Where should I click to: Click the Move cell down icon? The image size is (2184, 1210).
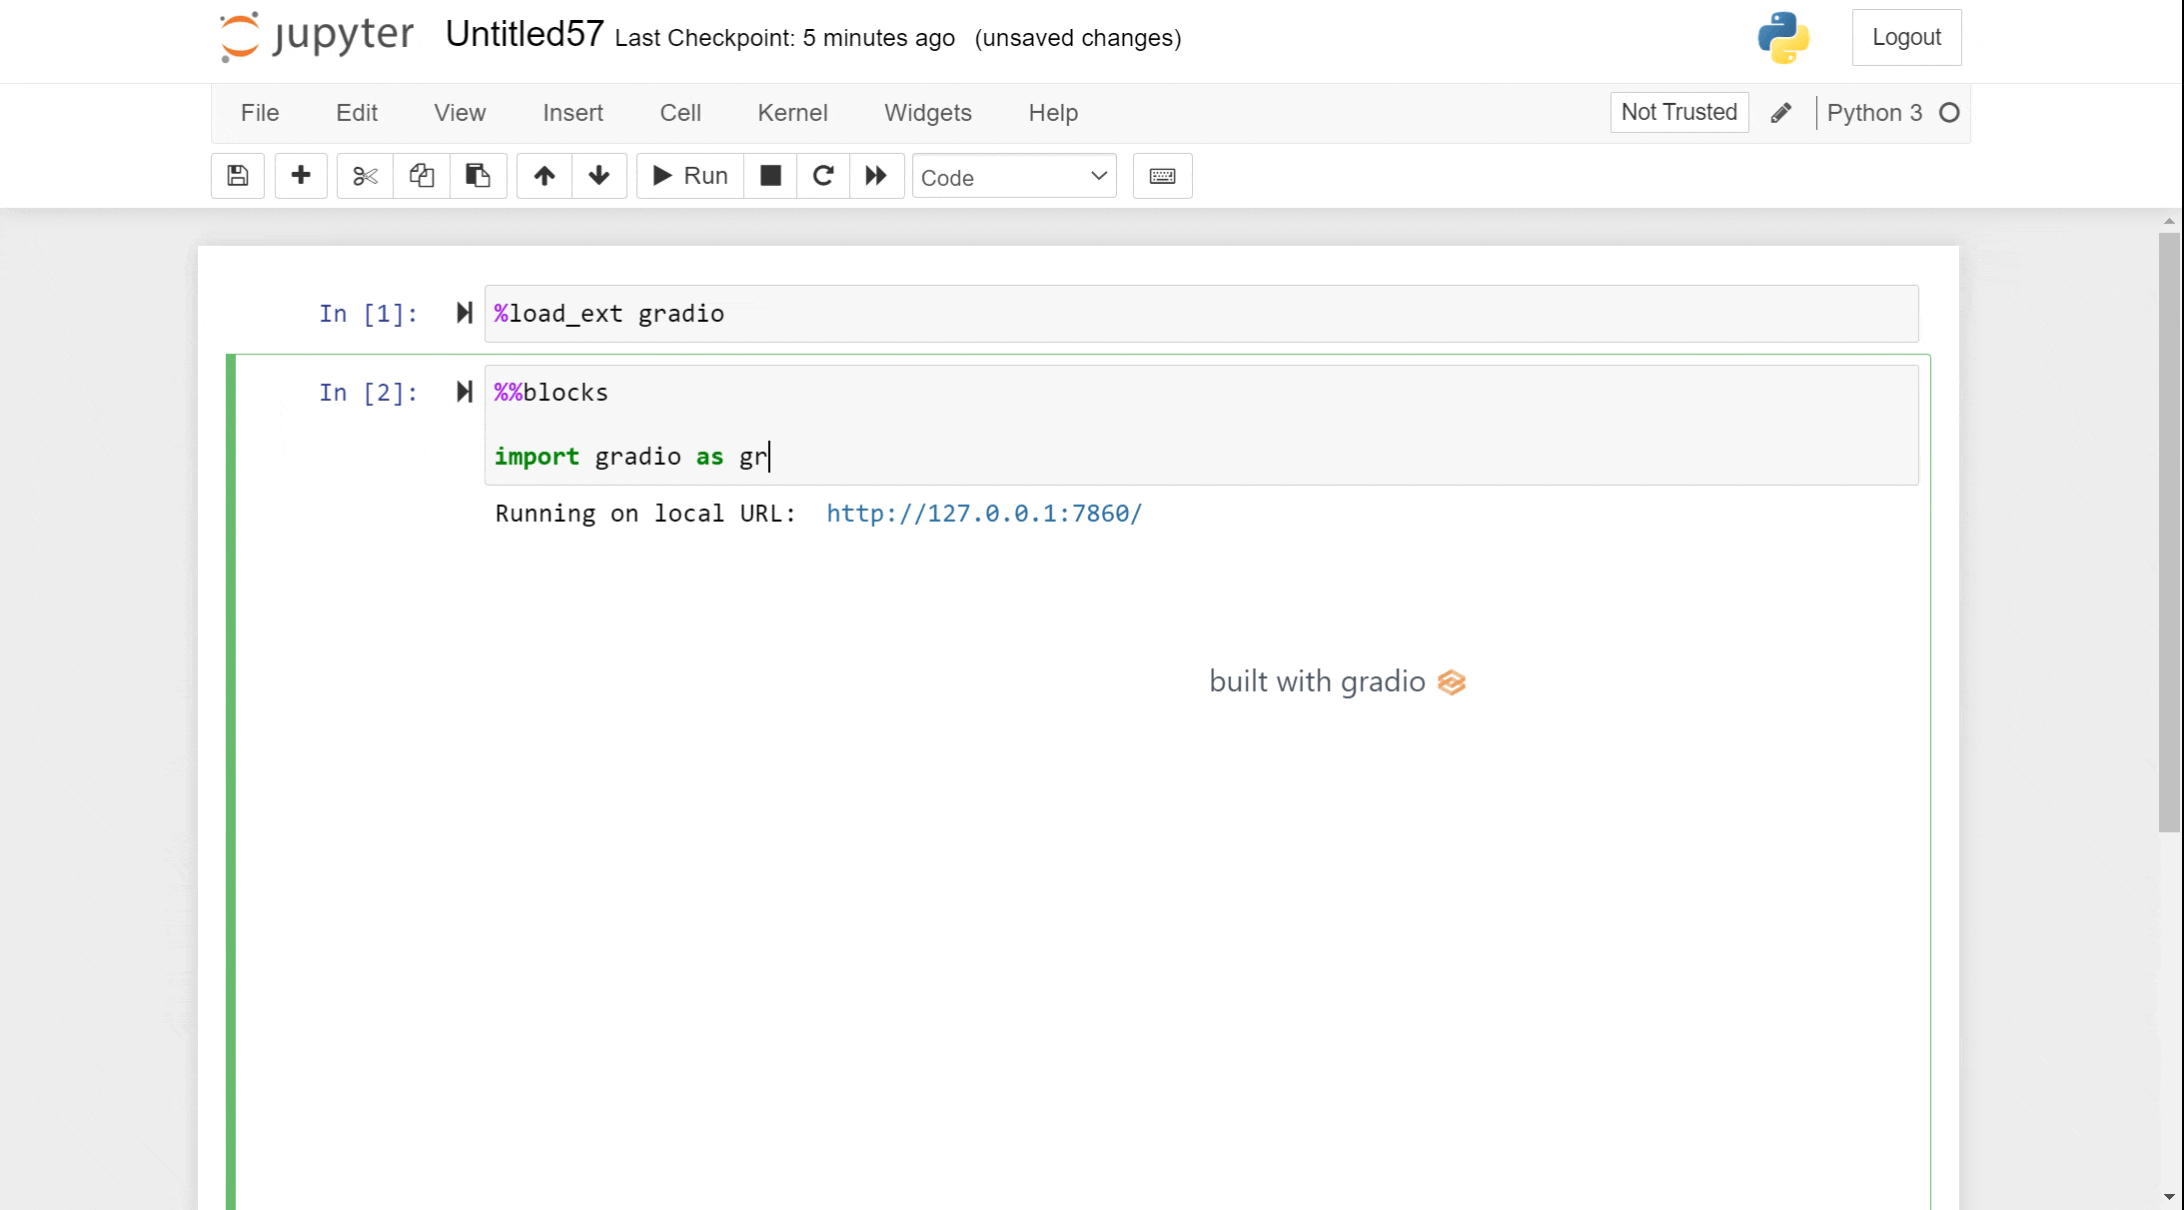599,176
